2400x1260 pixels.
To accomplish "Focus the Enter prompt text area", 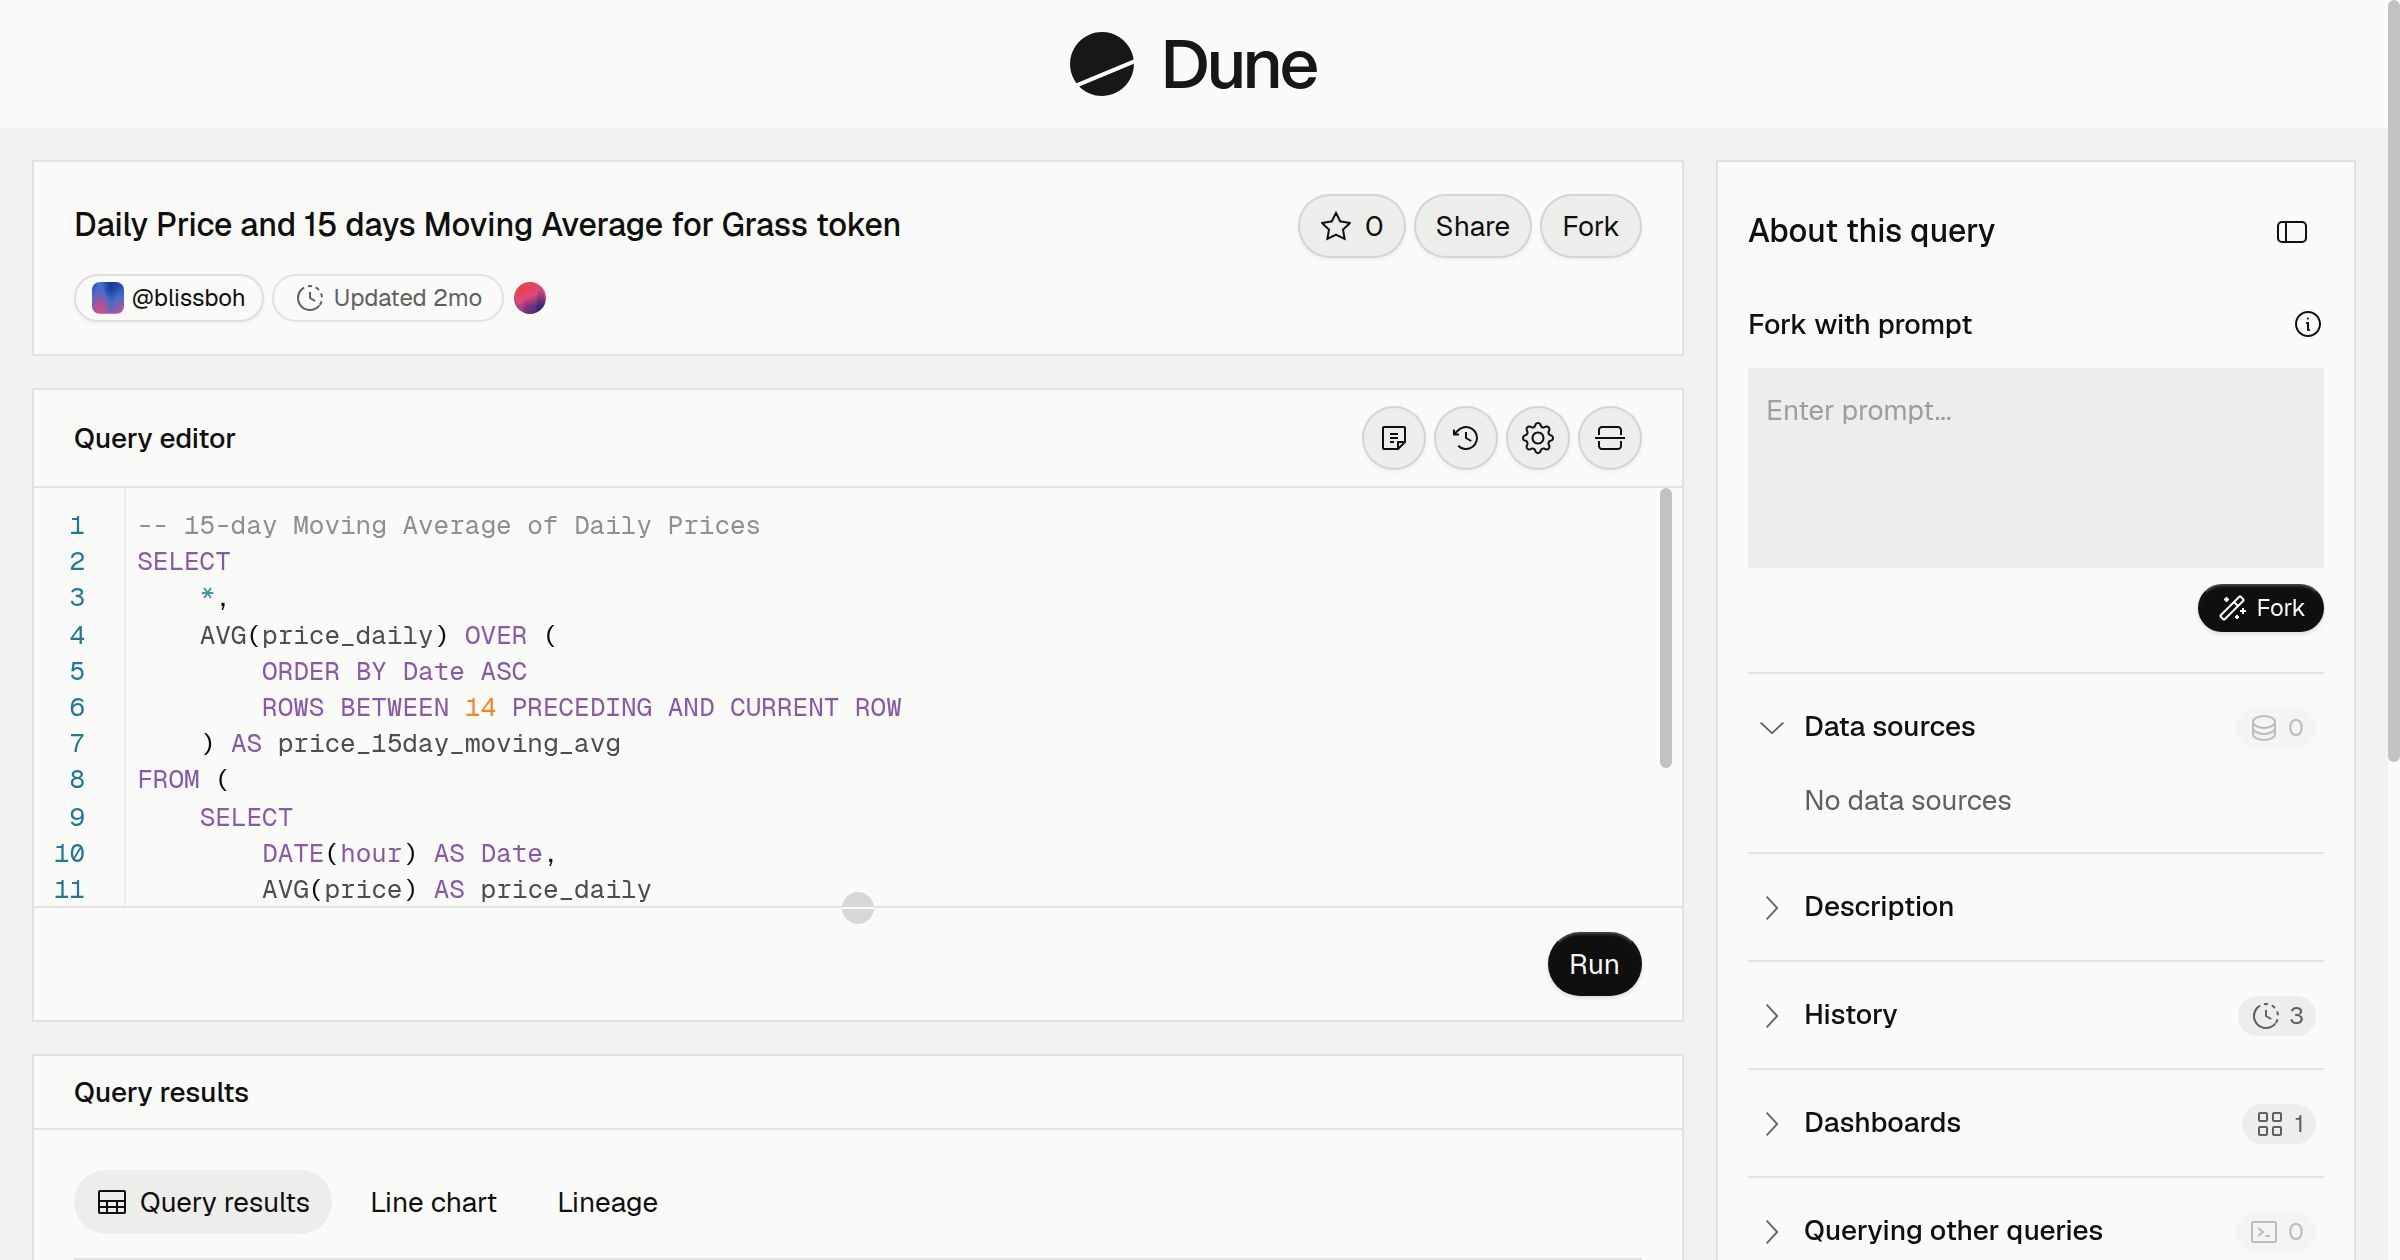I will click(2035, 468).
